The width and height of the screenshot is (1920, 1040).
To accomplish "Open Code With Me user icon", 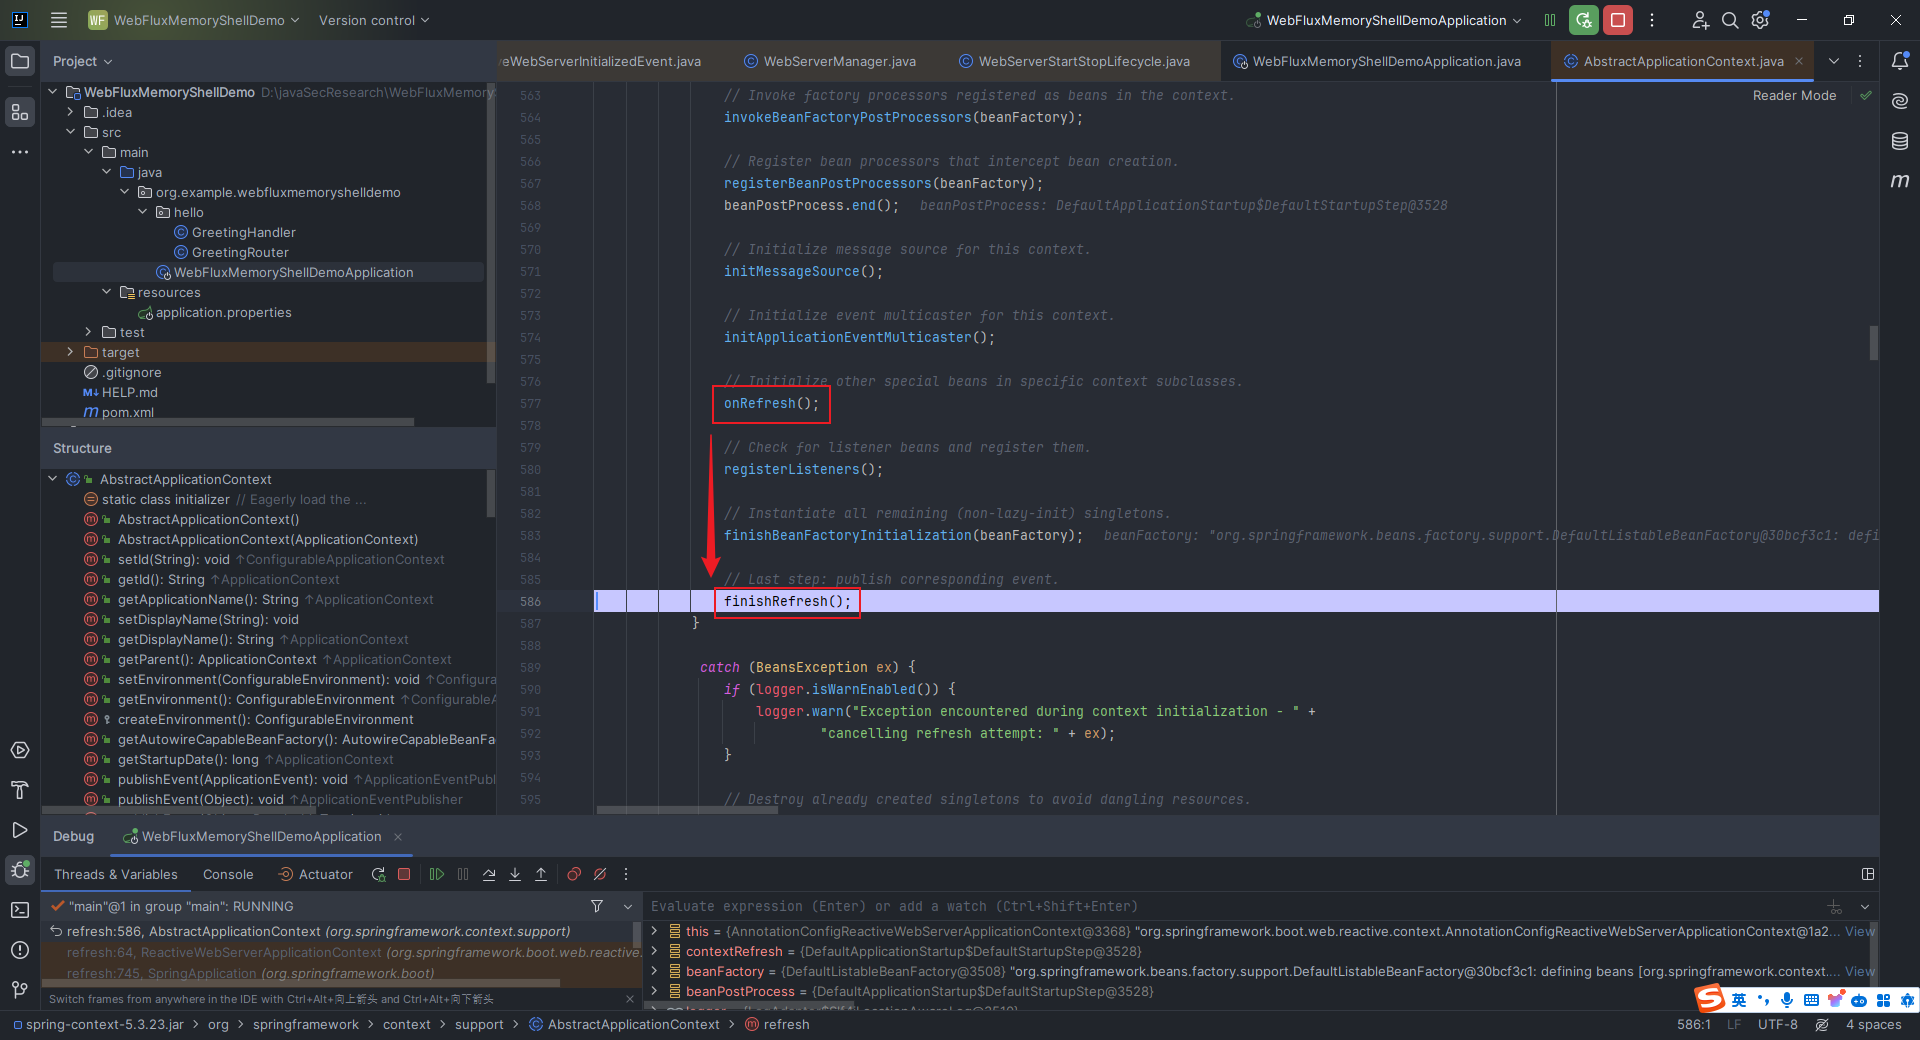I will [x=1700, y=20].
